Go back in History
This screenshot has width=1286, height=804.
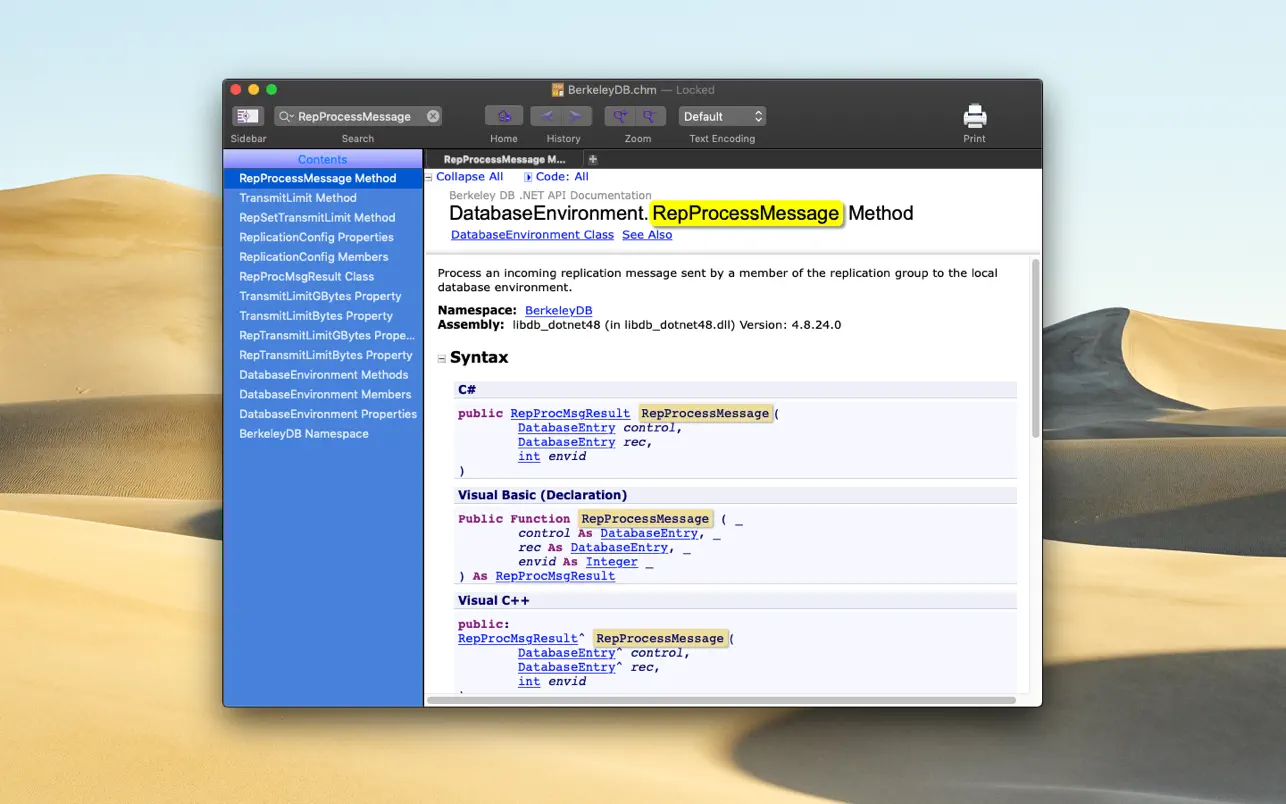click(x=546, y=116)
